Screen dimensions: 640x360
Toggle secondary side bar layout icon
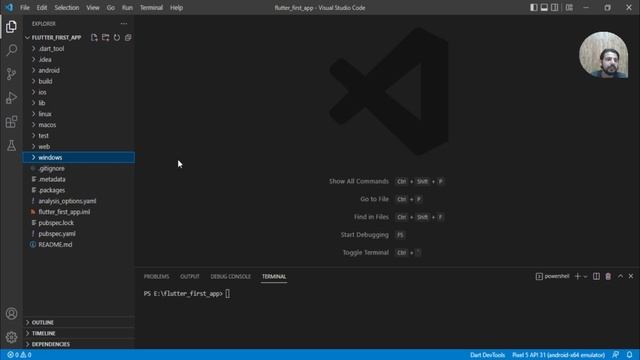(x=555, y=7)
